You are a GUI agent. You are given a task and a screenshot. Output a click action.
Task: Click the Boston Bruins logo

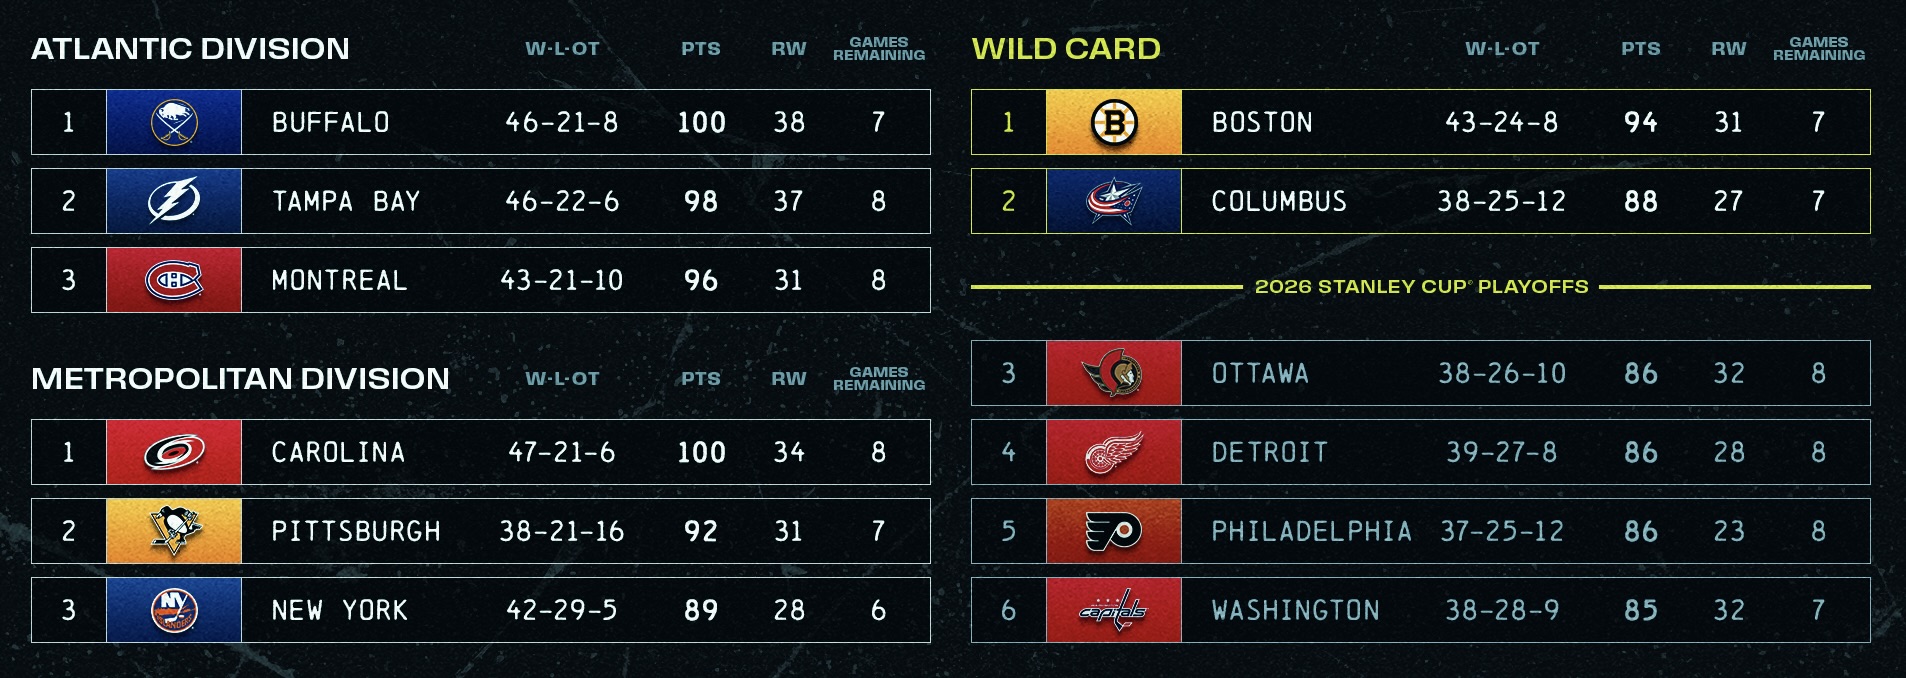(1113, 122)
